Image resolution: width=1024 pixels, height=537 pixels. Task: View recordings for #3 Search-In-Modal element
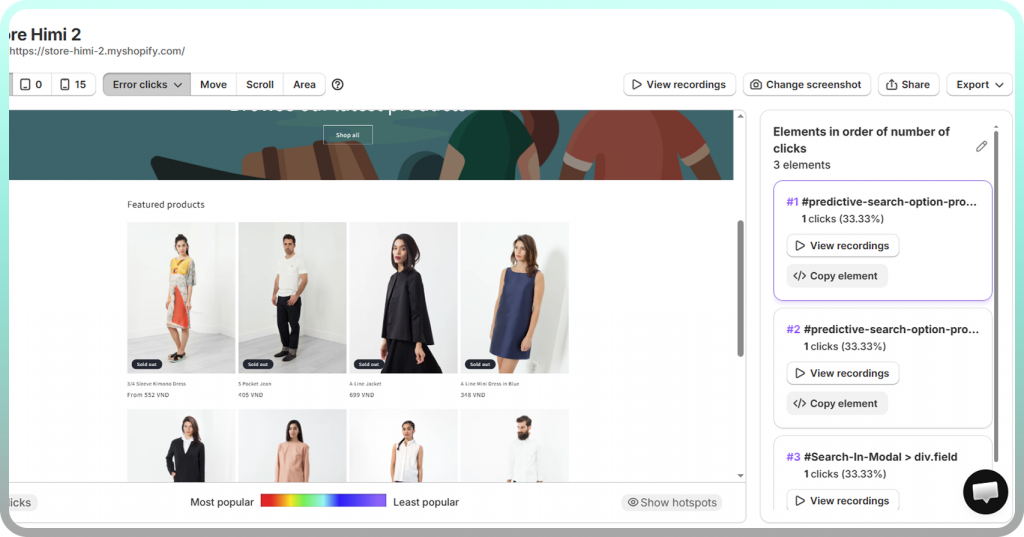(842, 501)
